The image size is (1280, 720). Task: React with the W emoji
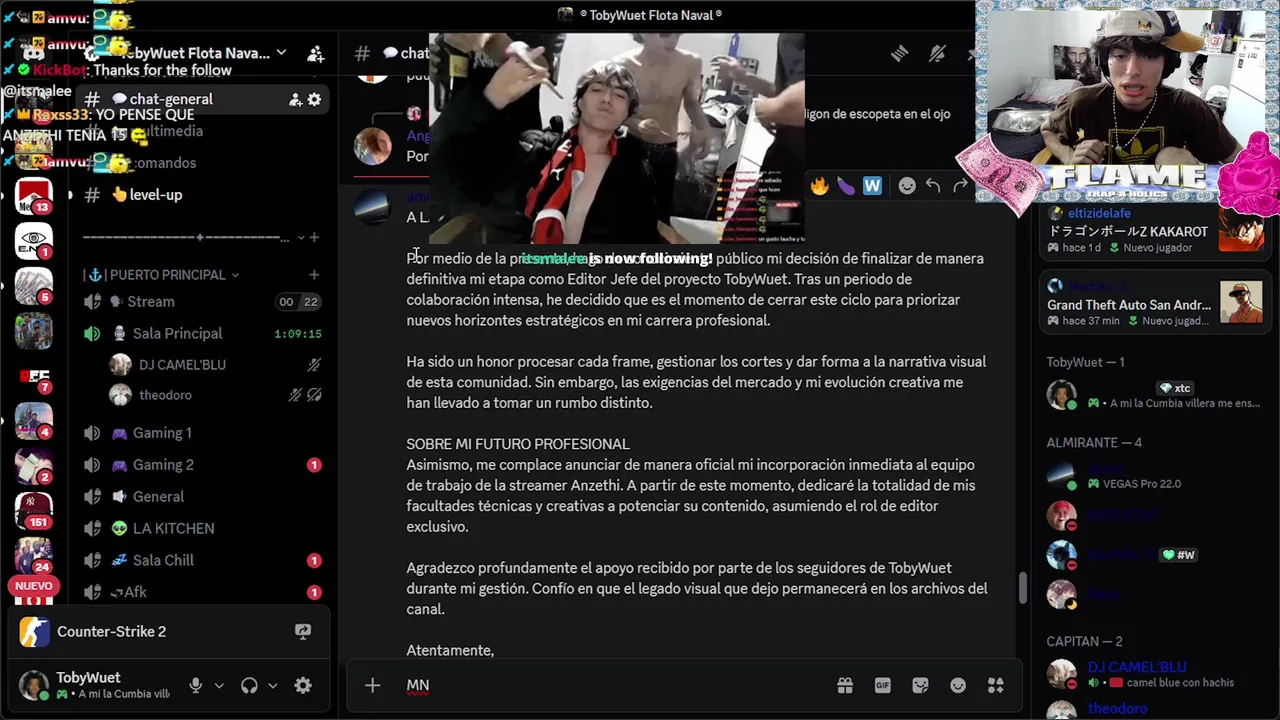[x=872, y=185]
